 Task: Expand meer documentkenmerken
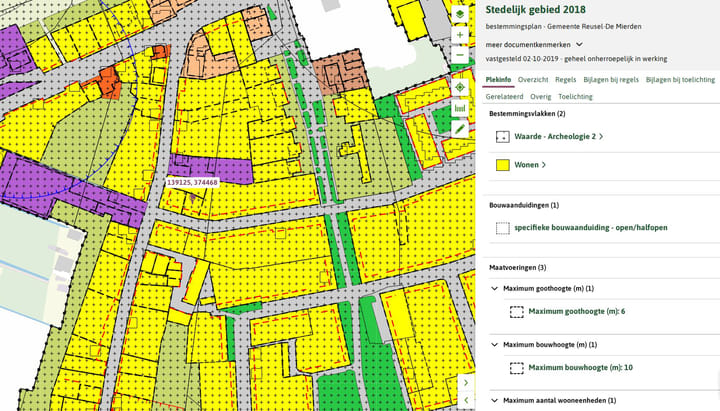coord(534,45)
